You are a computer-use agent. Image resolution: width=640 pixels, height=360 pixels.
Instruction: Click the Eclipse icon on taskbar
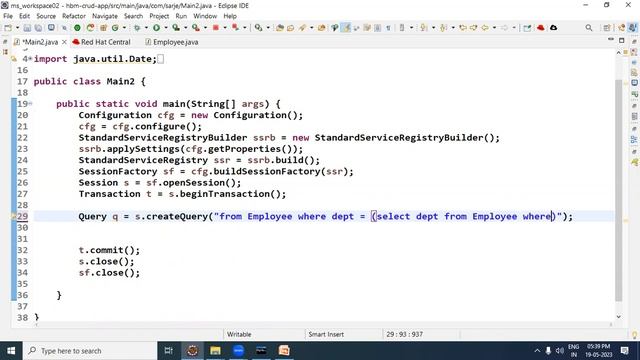click(192, 351)
